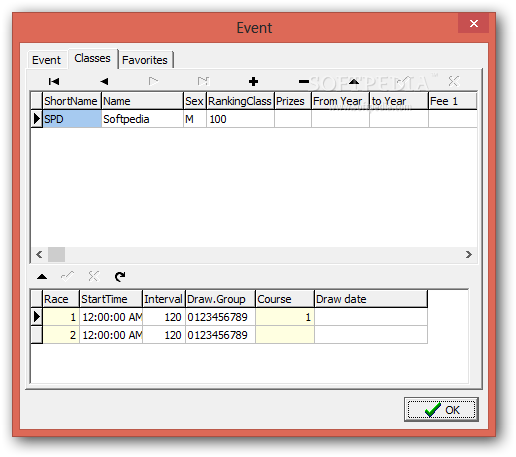Click the RankingClass column header
Image resolution: width=516 pixels, height=457 pixels.
(x=240, y=101)
